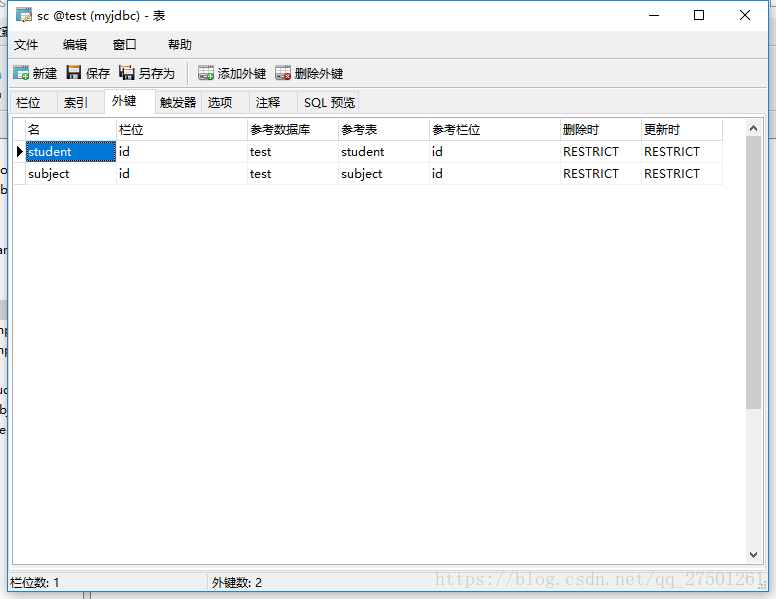This screenshot has width=776, height=599.
Task: Click the 外键数: 2 status text
Action: click(x=237, y=583)
